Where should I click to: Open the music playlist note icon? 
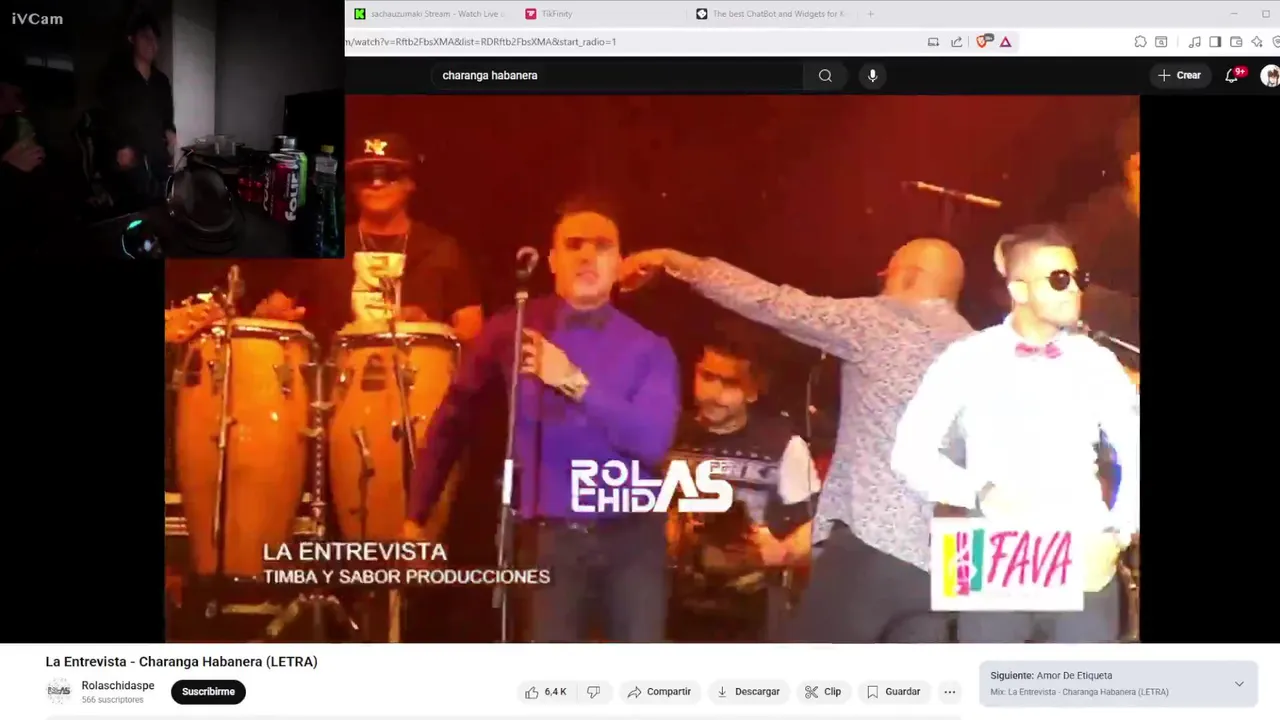[1195, 42]
